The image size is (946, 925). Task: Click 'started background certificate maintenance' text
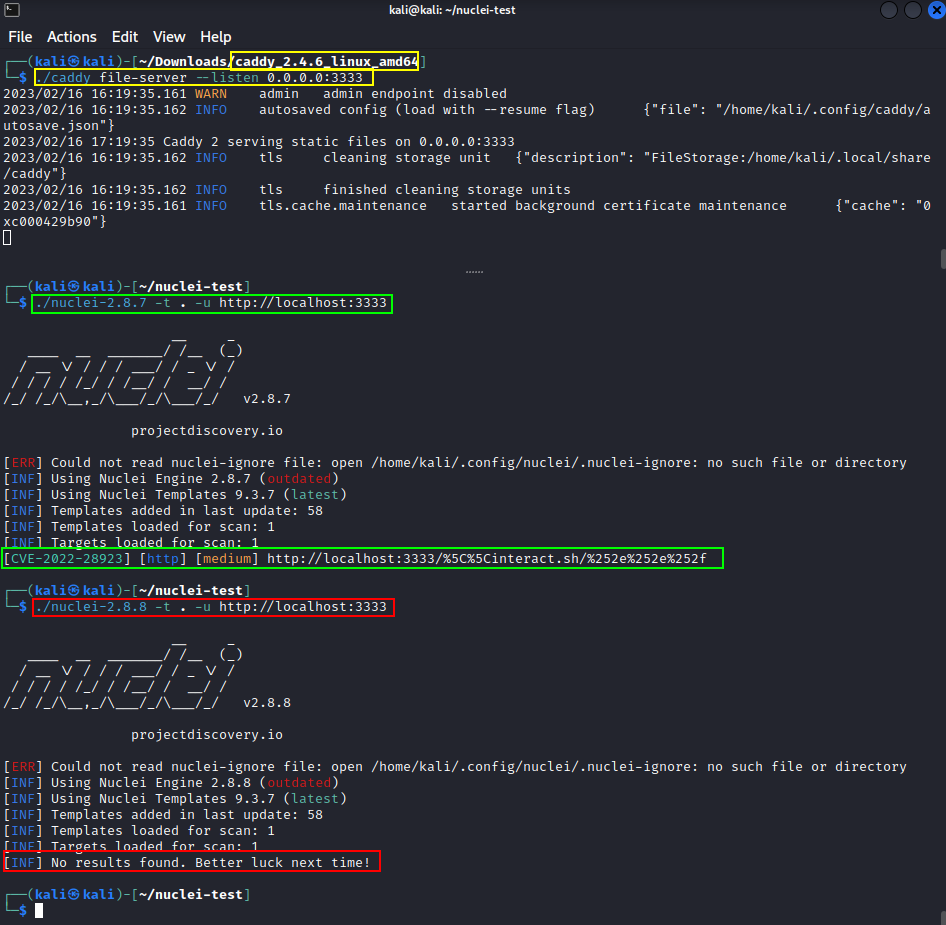tap(619, 206)
